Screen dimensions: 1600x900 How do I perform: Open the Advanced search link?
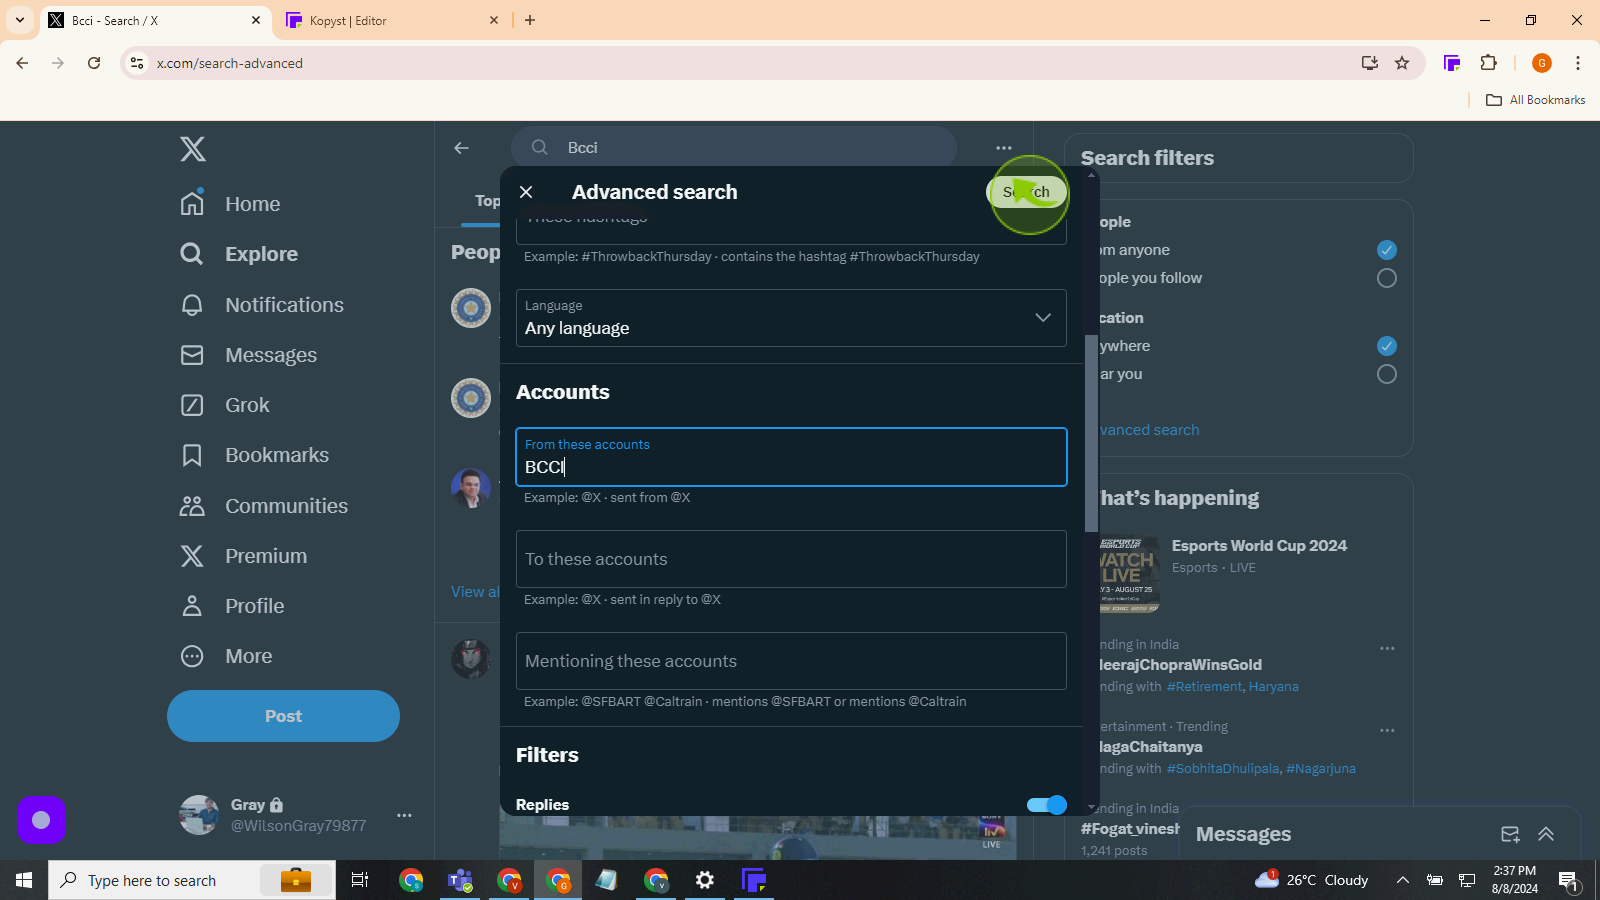[1149, 430]
